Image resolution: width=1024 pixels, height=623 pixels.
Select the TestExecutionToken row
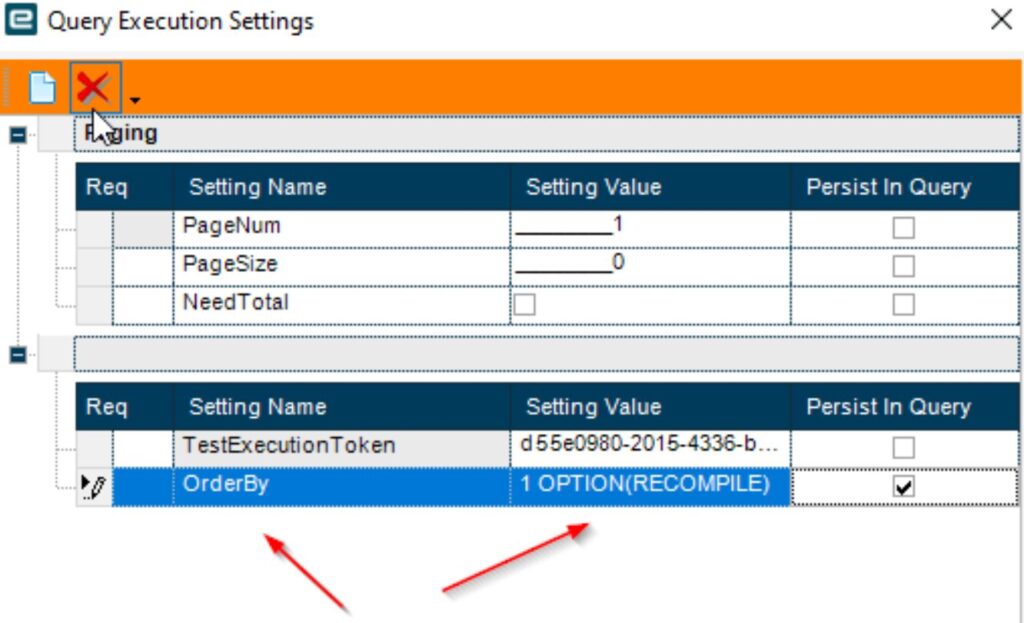(547, 447)
